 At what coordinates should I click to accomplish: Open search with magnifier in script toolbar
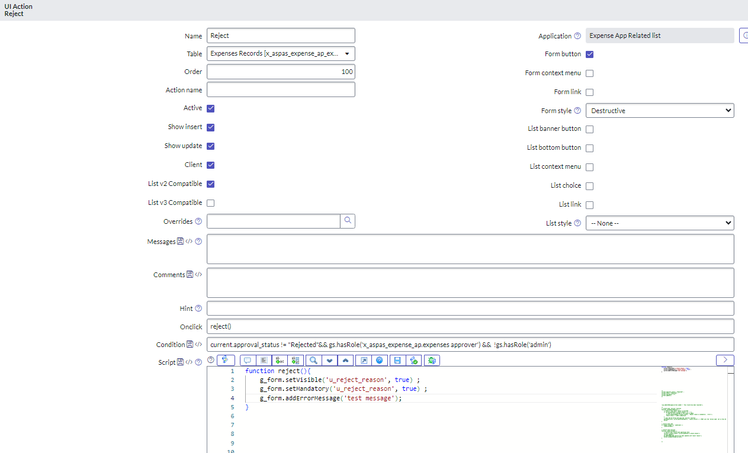tap(313, 360)
